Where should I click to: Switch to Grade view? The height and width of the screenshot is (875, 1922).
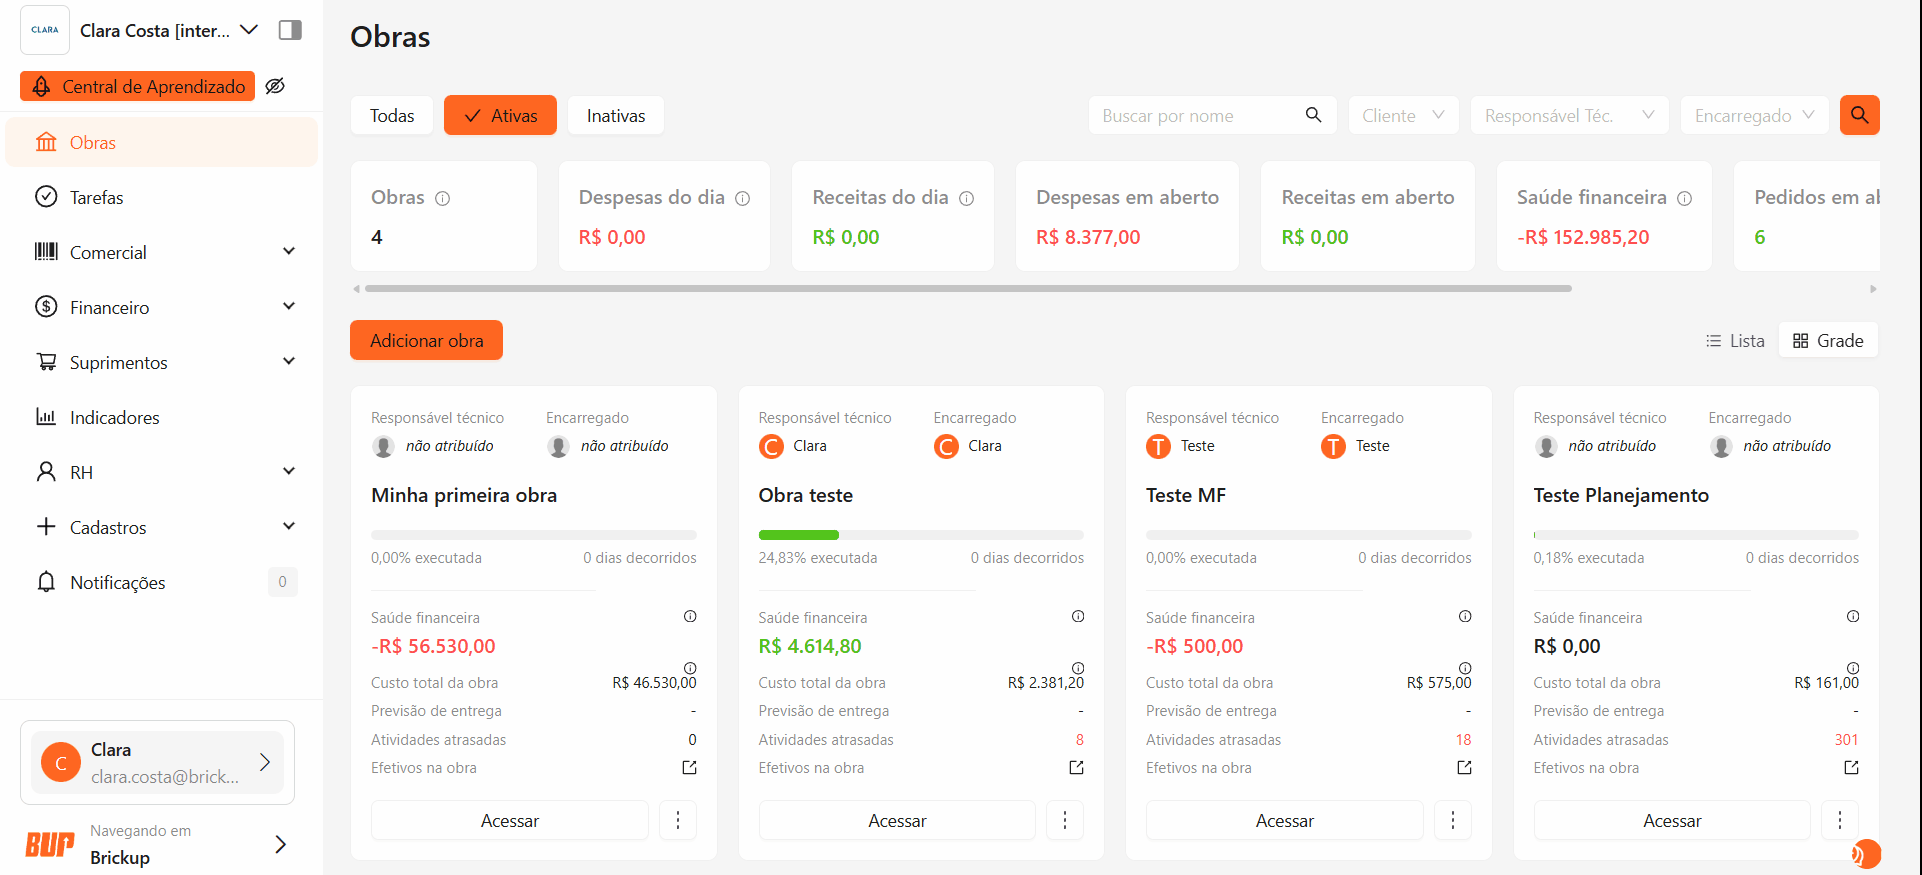tap(1828, 340)
